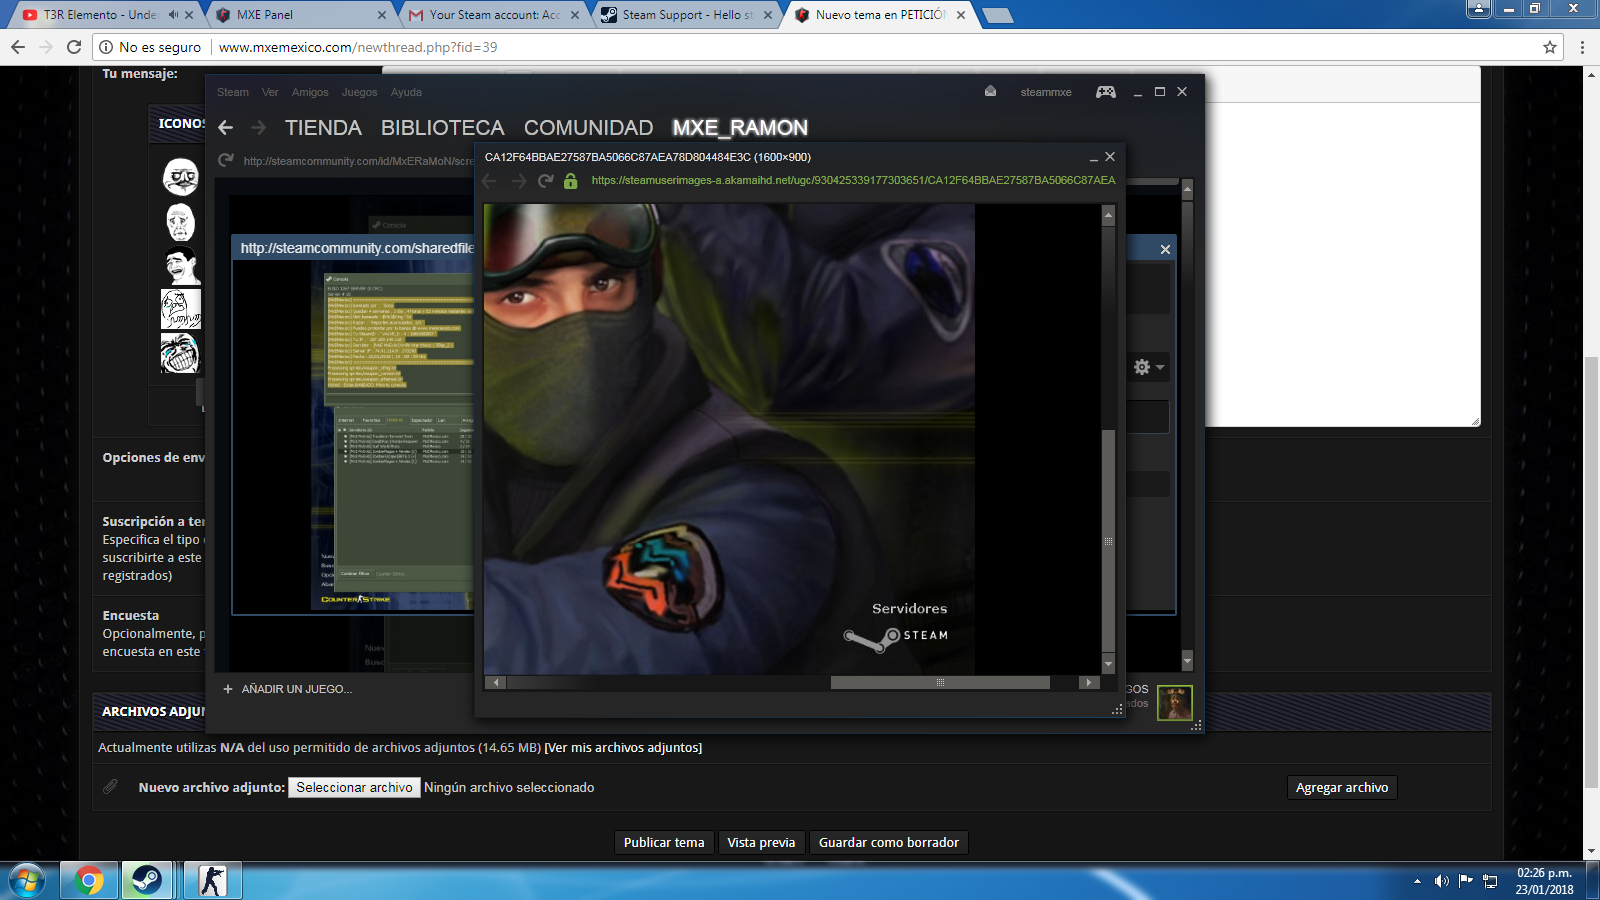Open gear settings dropdown in Steam

[1149, 367]
